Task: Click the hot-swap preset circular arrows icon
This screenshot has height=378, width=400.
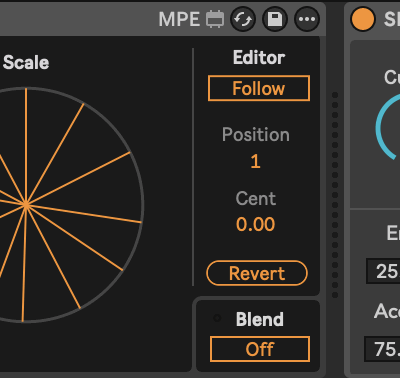Action: pos(243,19)
